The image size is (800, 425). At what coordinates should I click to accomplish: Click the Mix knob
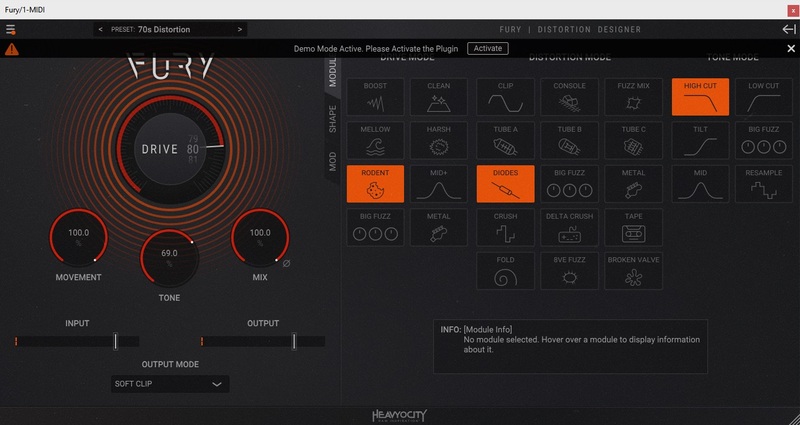[260, 237]
